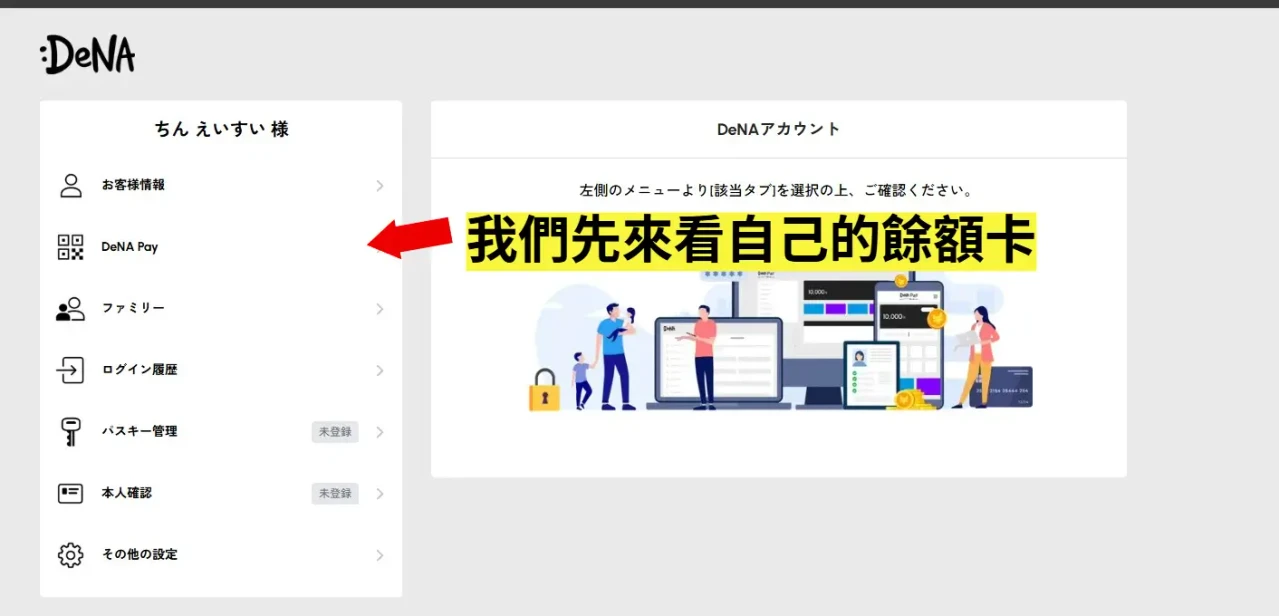
Task: Expand the ファミリー chevron
Action: pyautogui.click(x=380, y=309)
